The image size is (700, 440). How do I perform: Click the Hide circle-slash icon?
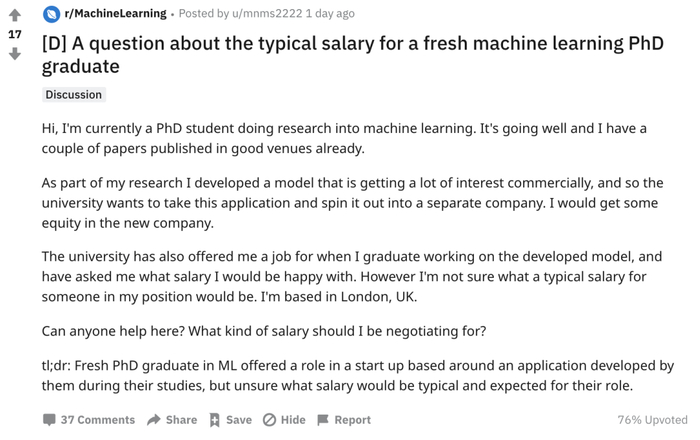[269, 420]
